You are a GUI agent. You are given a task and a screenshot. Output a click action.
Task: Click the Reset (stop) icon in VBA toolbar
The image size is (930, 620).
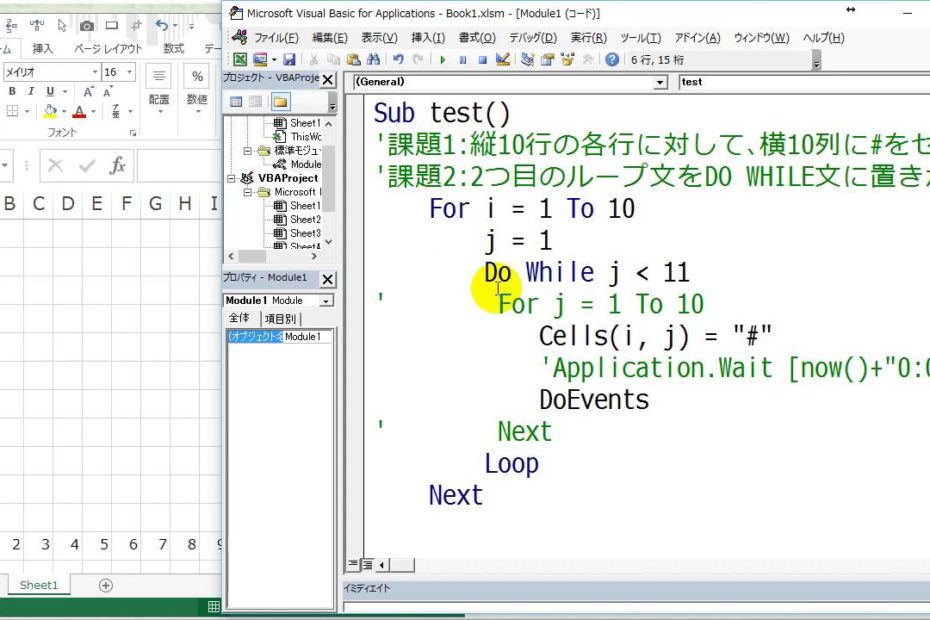[481, 60]
